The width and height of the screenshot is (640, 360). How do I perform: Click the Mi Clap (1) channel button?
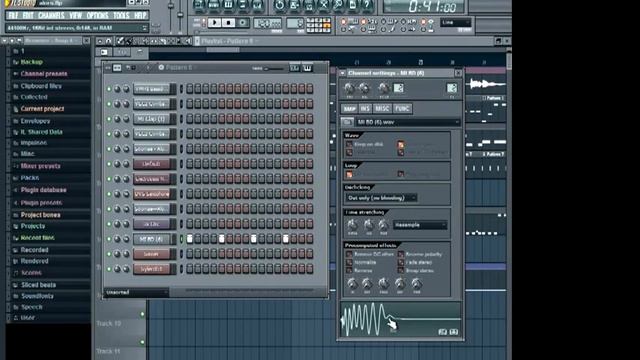point(152,119)
